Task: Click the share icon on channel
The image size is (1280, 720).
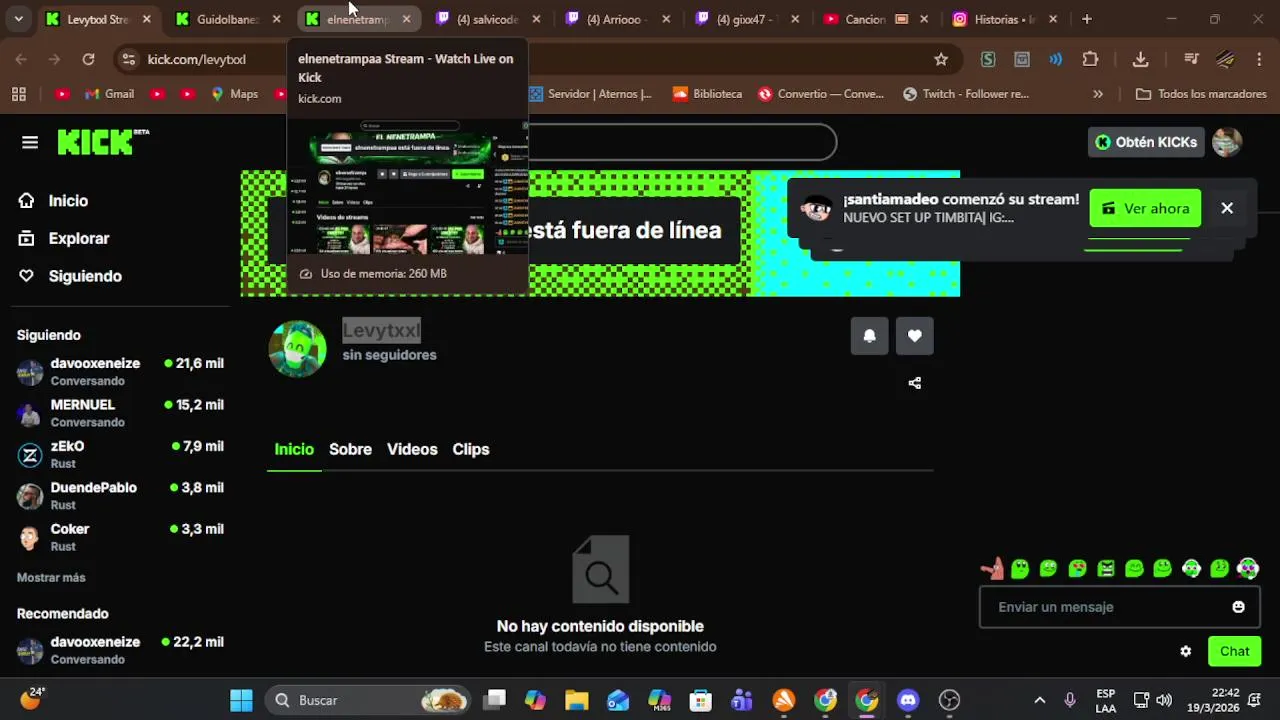Action: (914, 383)
